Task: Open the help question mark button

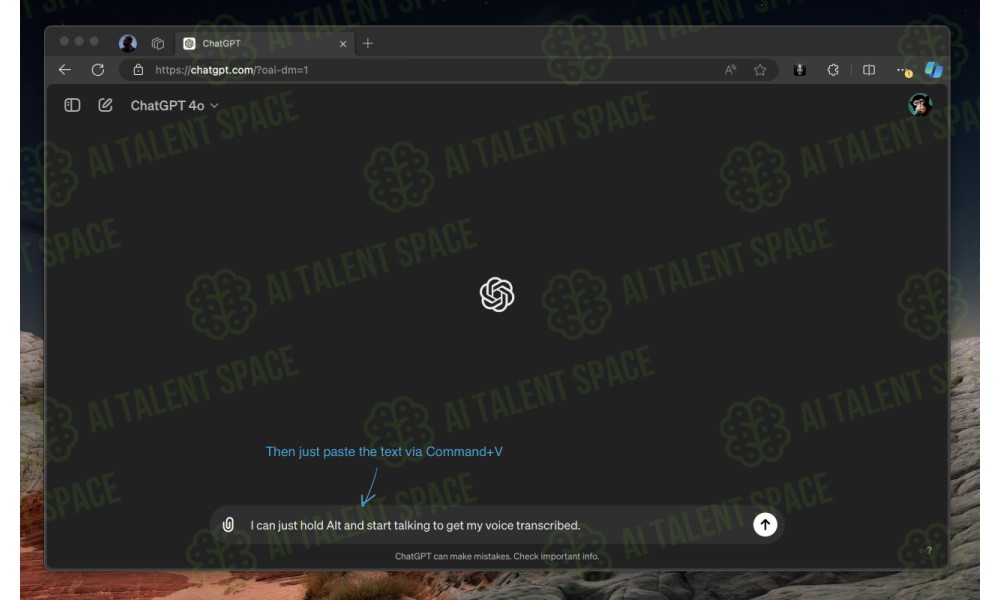Action: coord(929,550)
